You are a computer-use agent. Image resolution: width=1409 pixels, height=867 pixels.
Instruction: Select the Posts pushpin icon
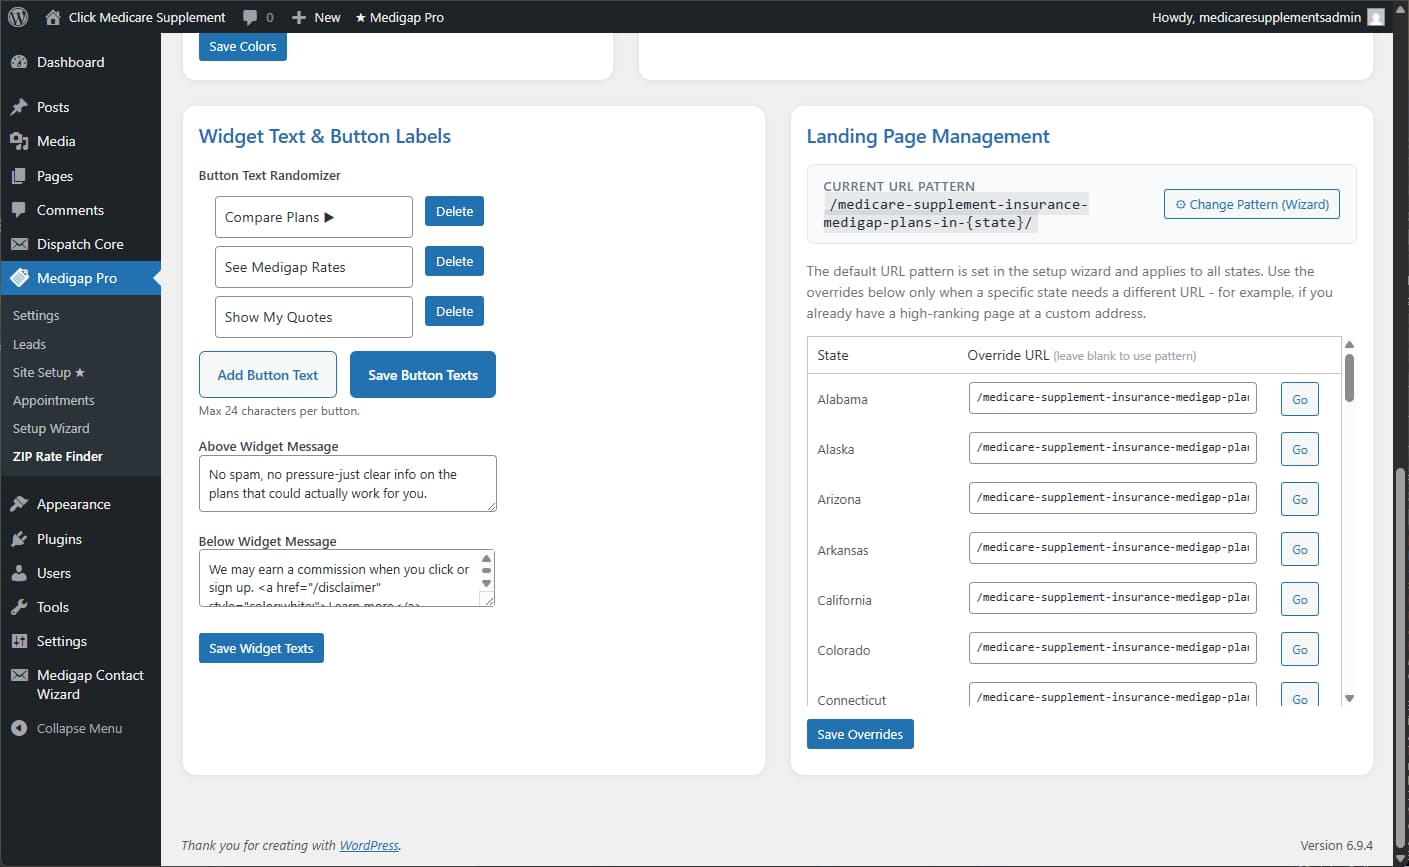pyautogui.click(x=19, y=107)
